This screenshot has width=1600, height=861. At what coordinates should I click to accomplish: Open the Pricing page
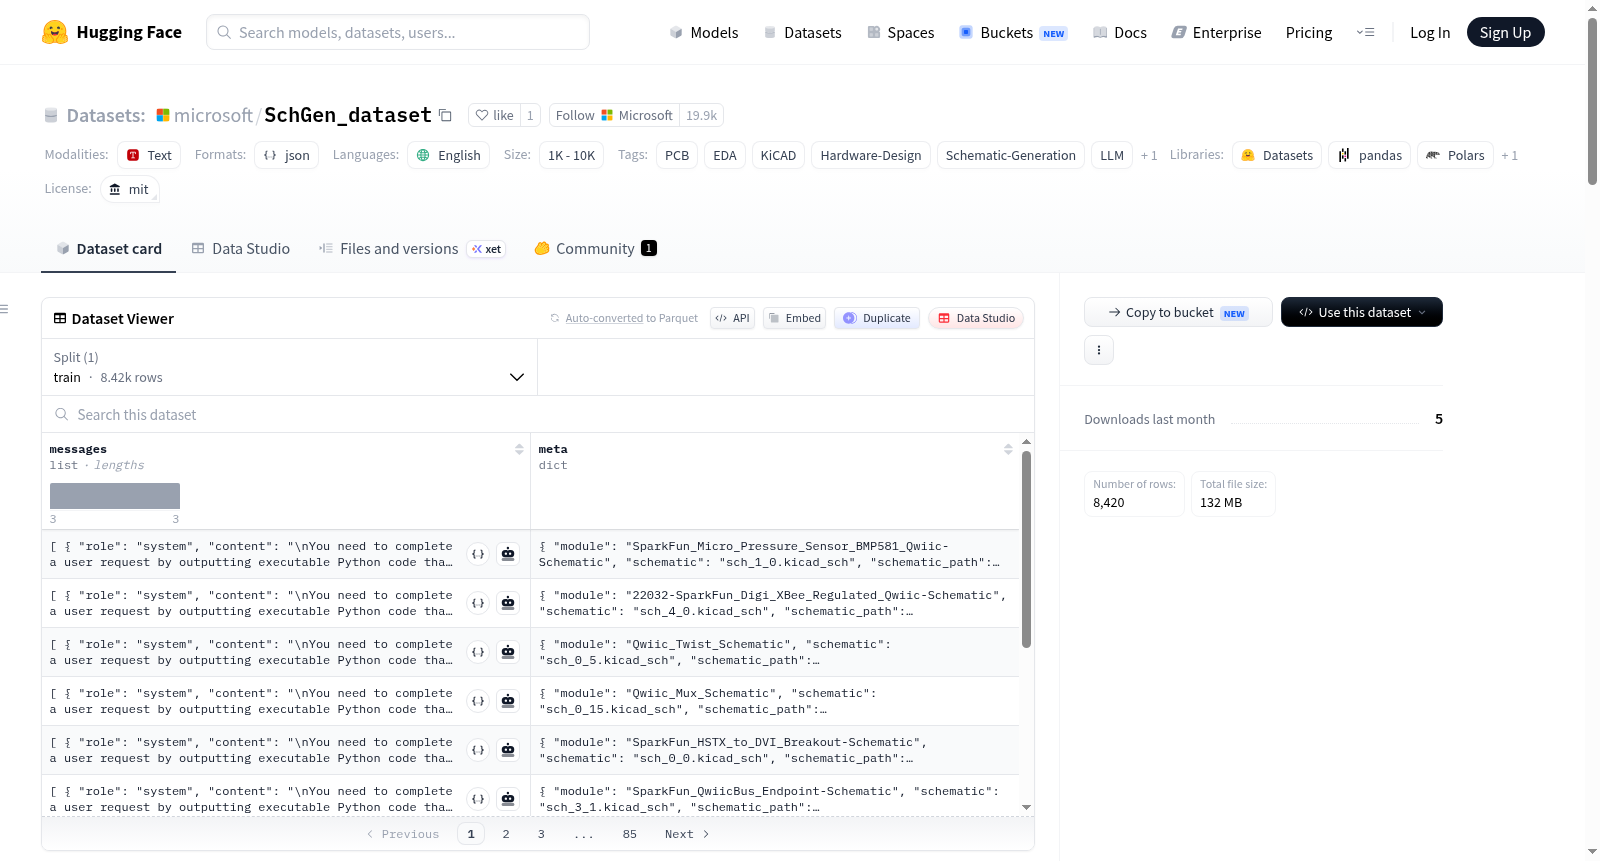tap(1309, 32)
